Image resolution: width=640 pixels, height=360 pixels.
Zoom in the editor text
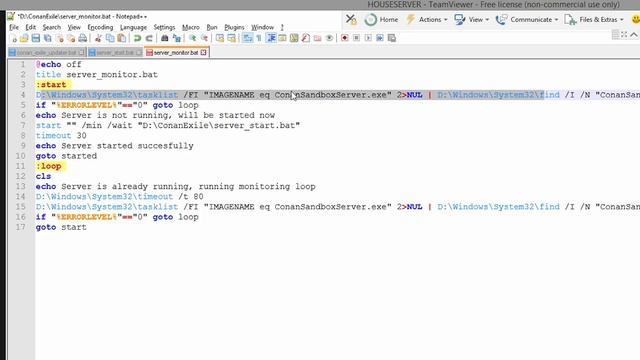[x=192, y=38]
